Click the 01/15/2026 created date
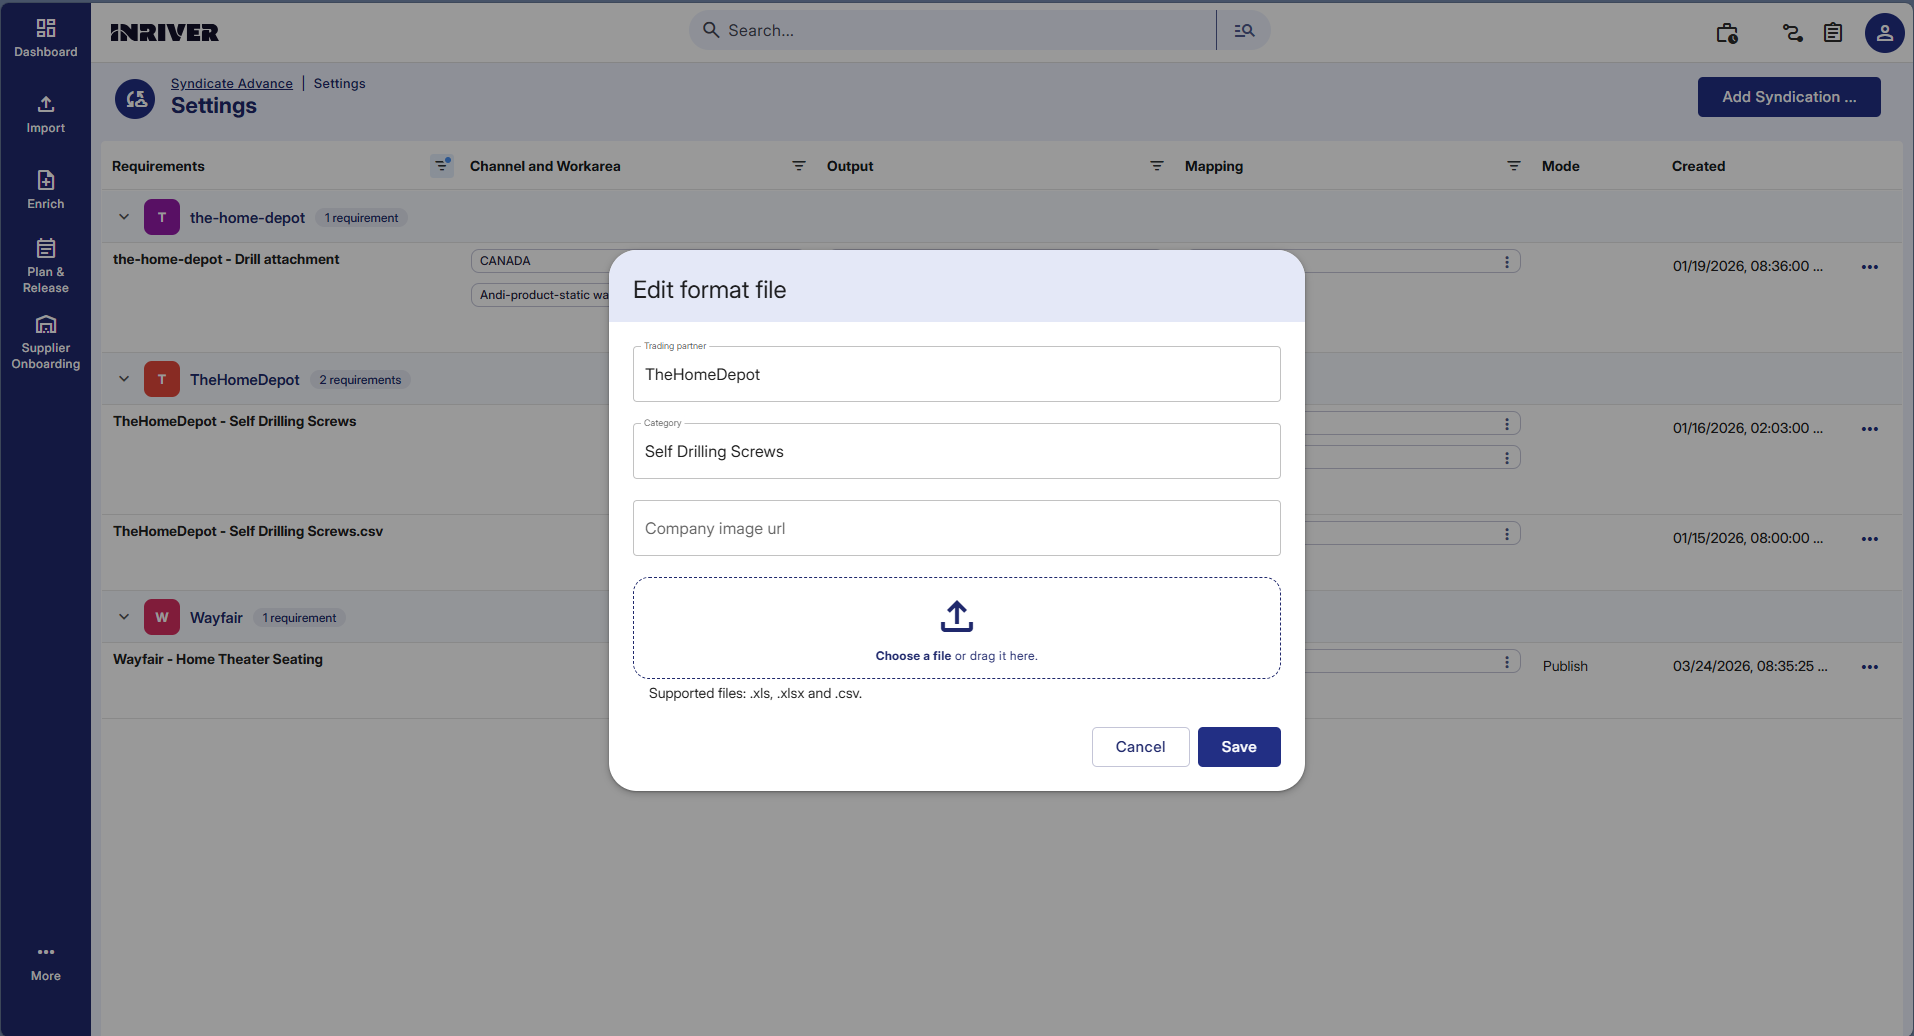This screenshot has height=1036, width=1914. pyautogui.click(x=1748, y=538)
